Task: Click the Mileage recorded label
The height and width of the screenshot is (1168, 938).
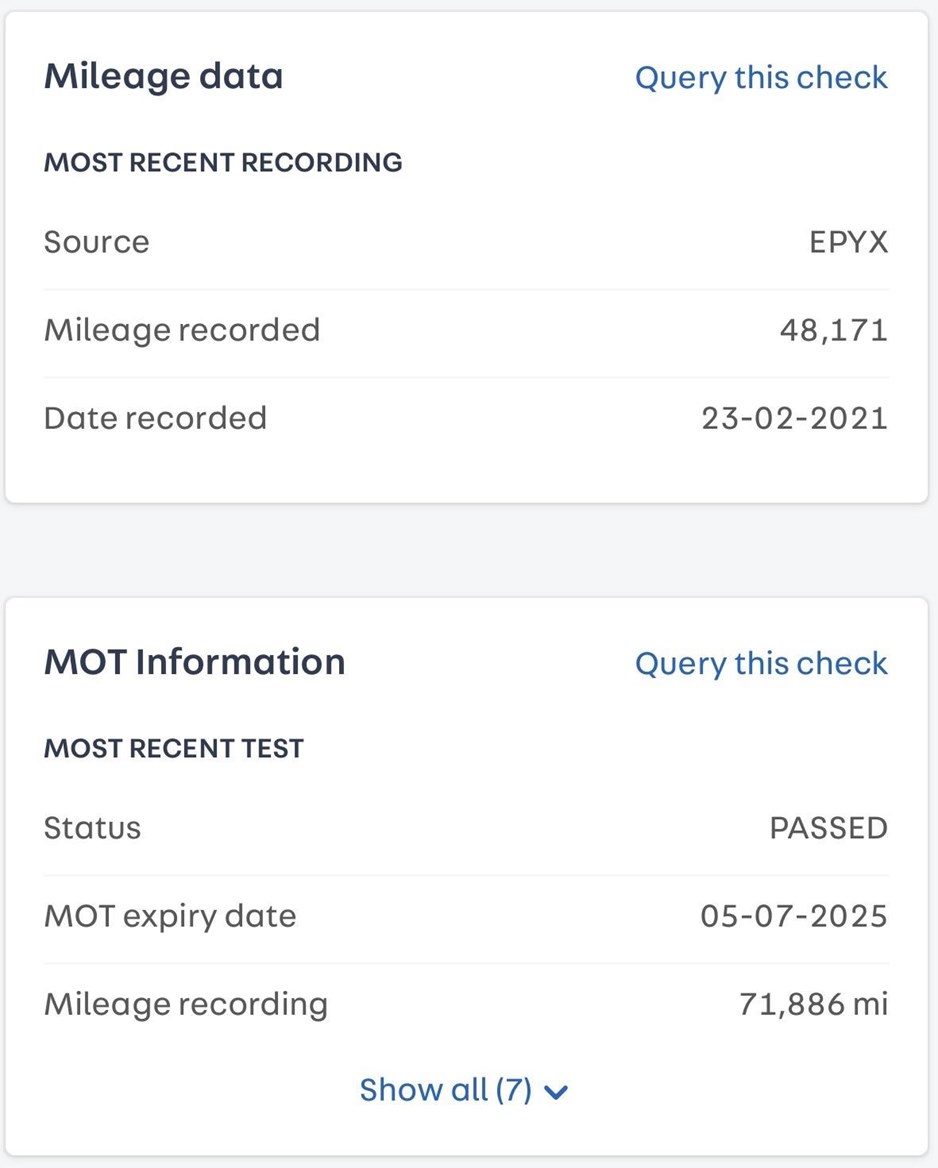Action: point(182,330)
